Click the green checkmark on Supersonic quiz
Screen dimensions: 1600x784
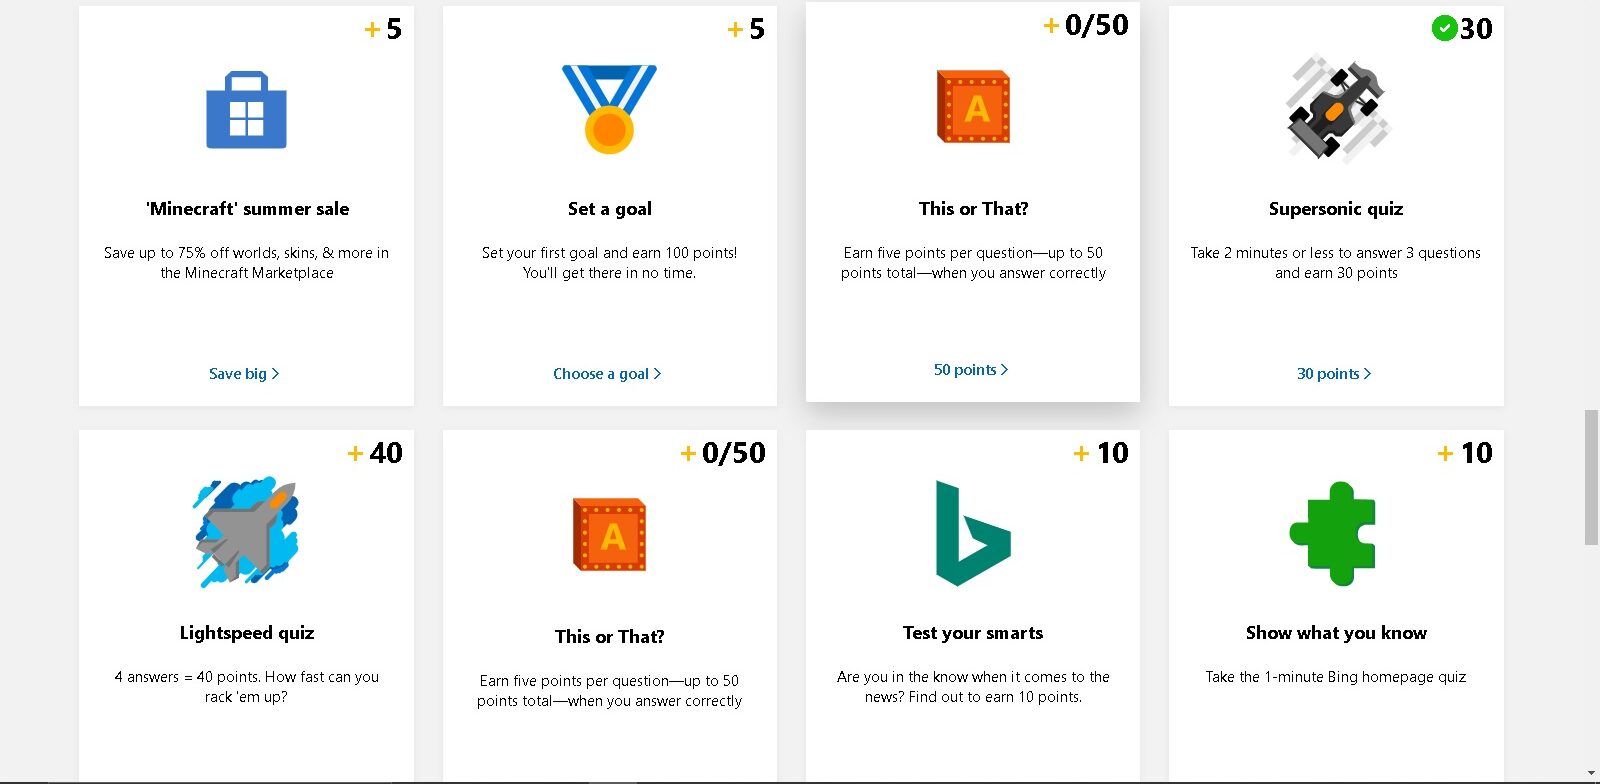click(x=1445, y=28)
